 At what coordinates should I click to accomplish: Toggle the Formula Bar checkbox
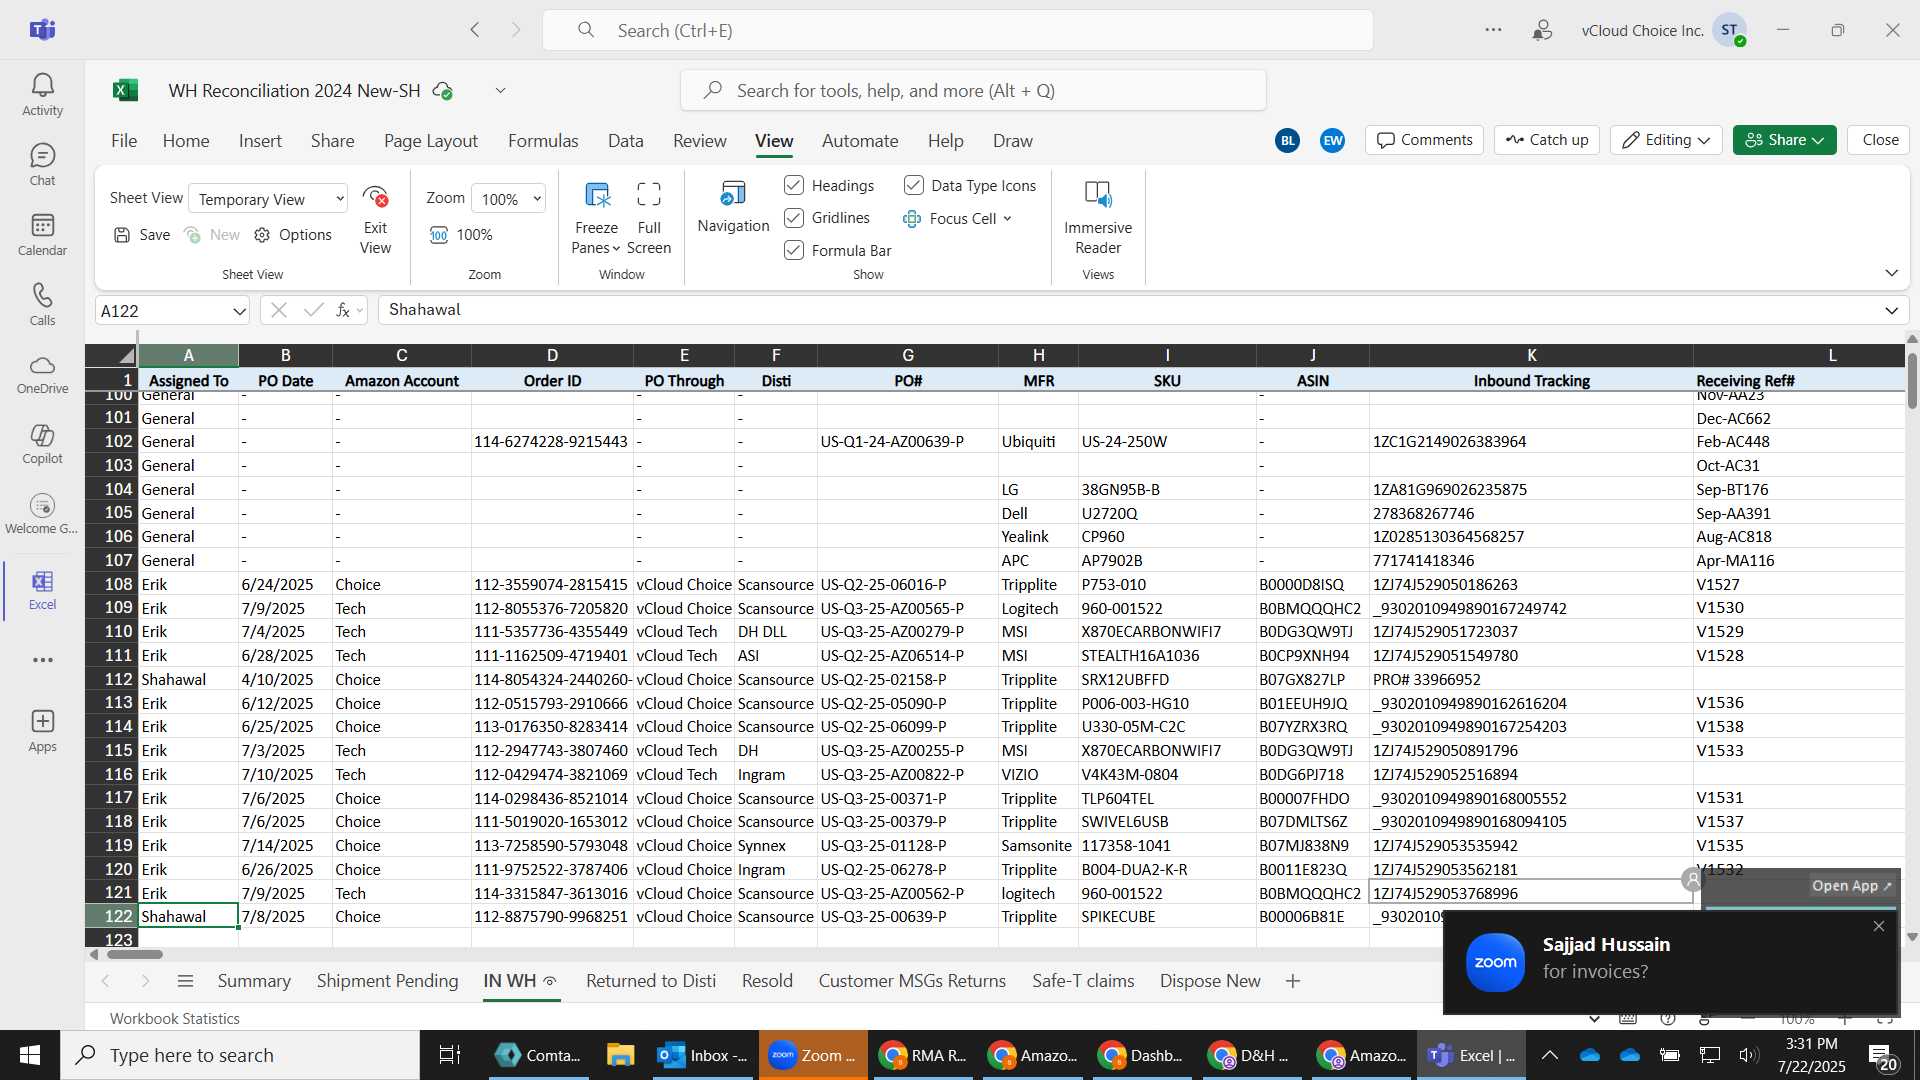pyautogui.click(x=794, y=250)
